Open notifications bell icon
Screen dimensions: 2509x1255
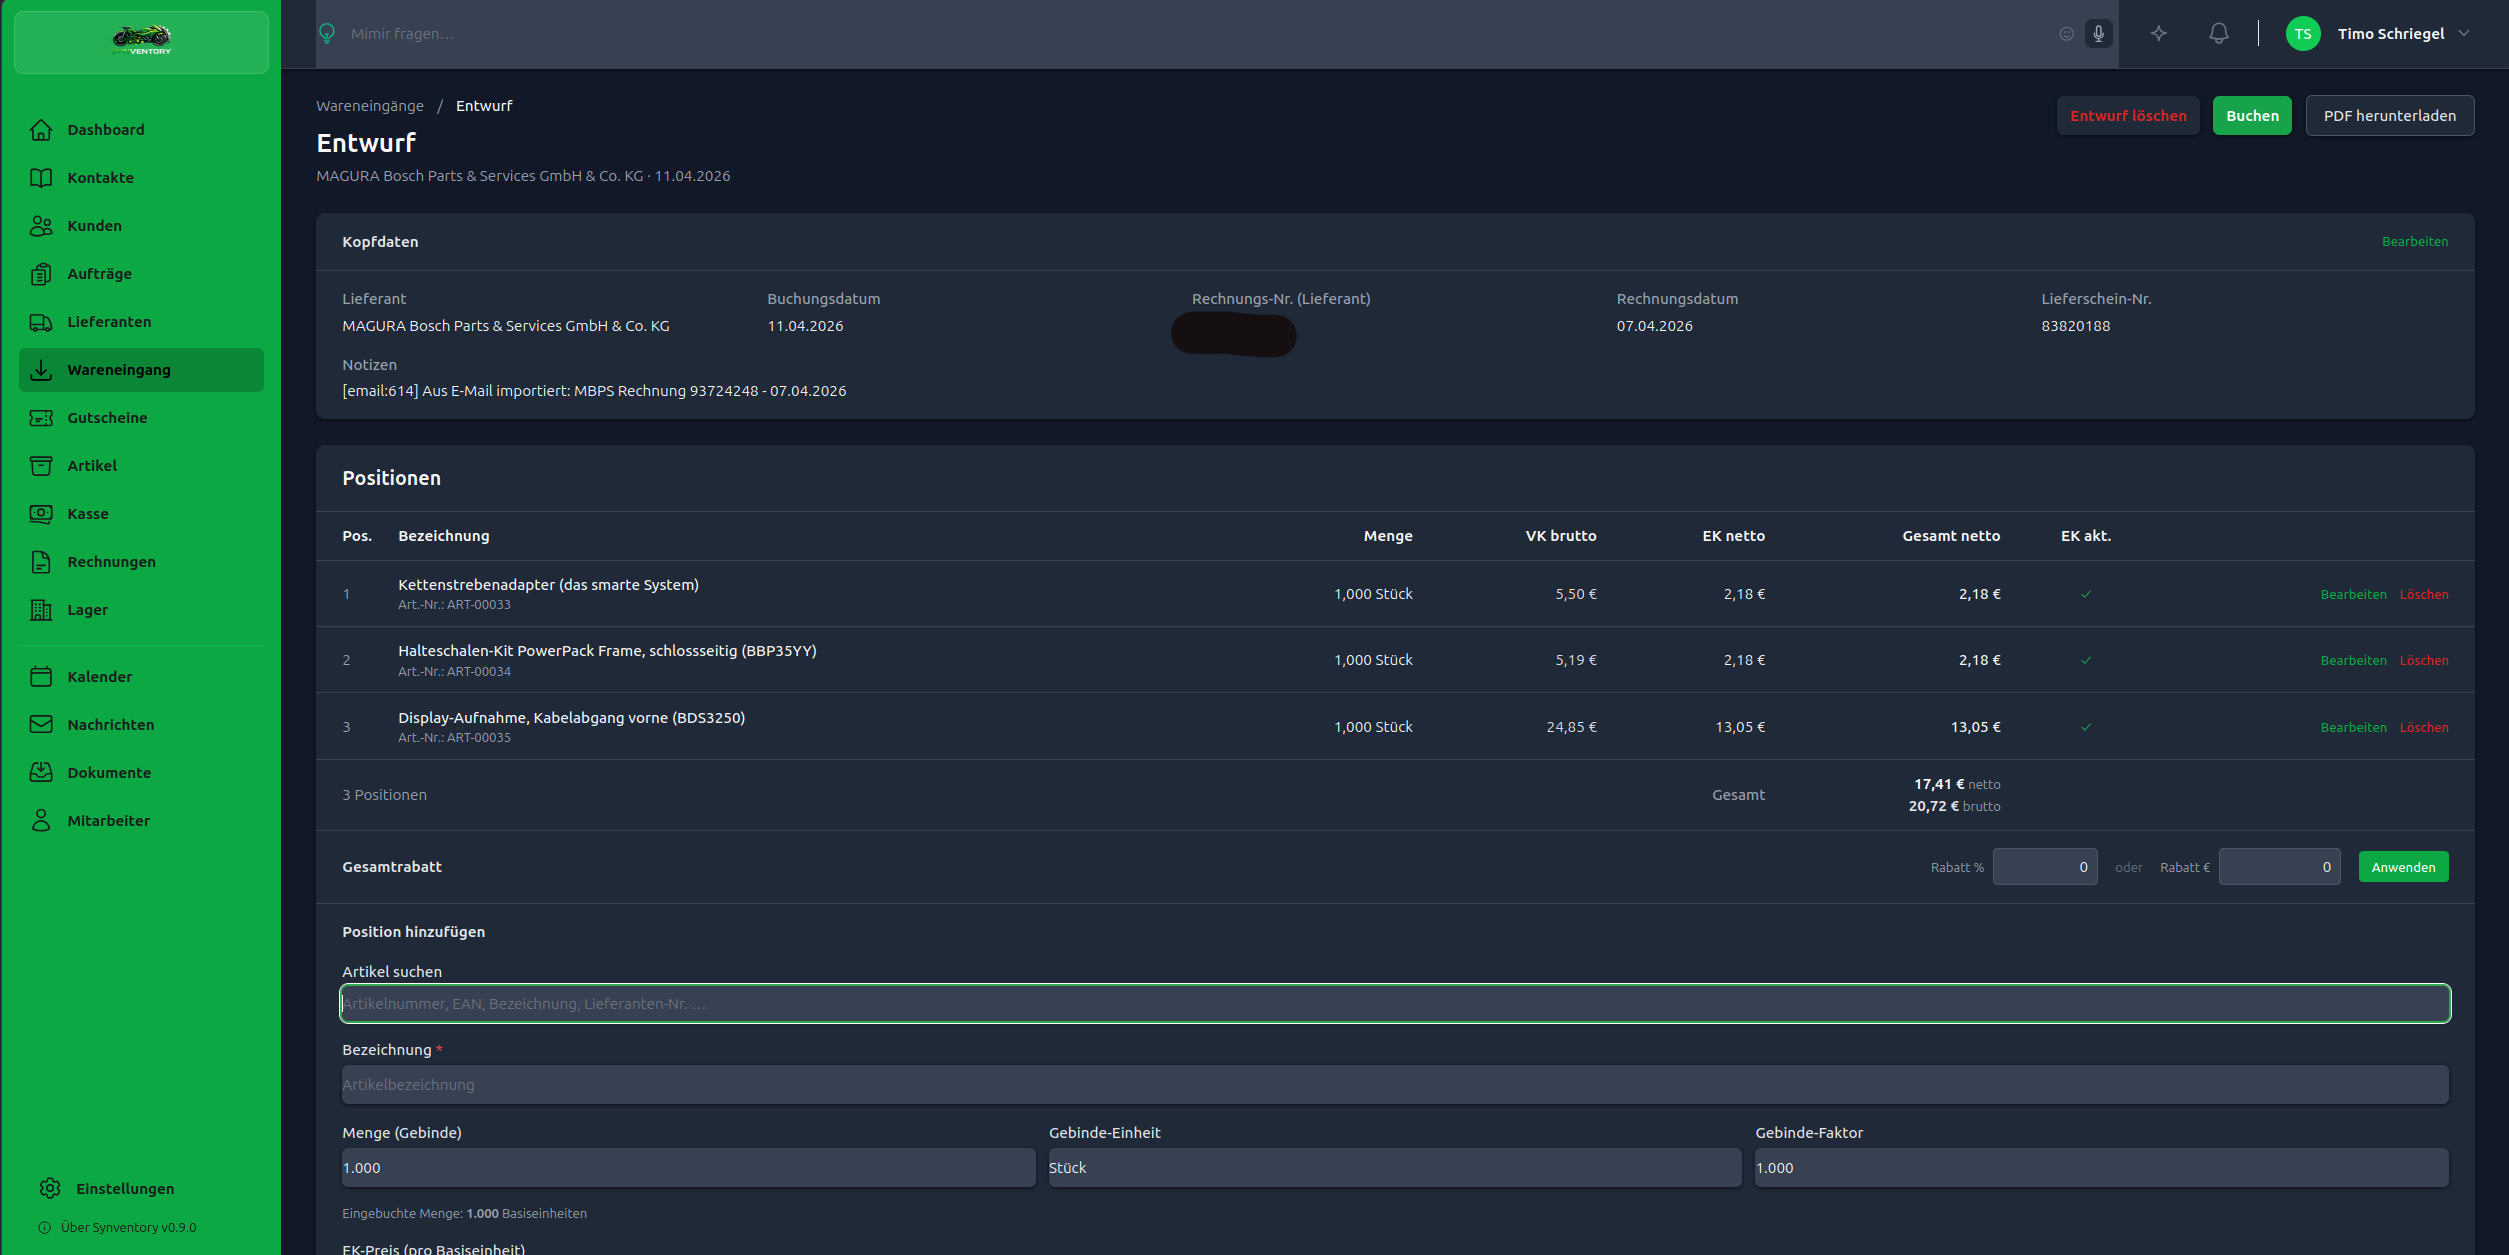tap(2218, 34)
